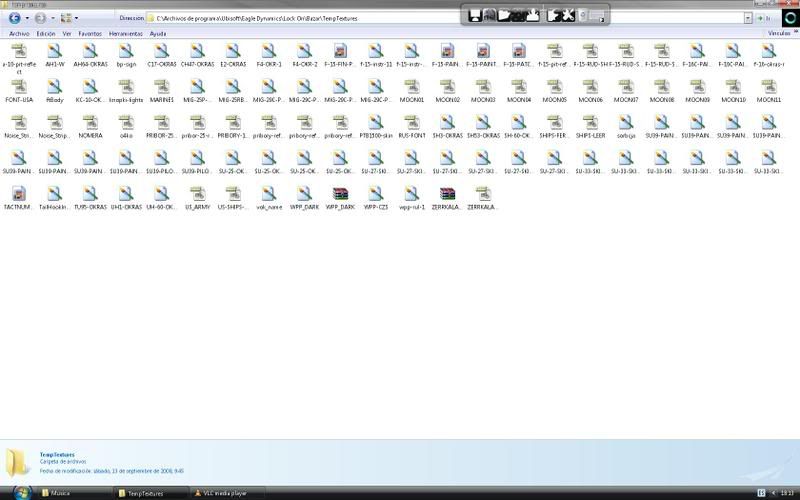800x500 pixels.
Task: Open the Ver menu
Action: coord(67,34)
